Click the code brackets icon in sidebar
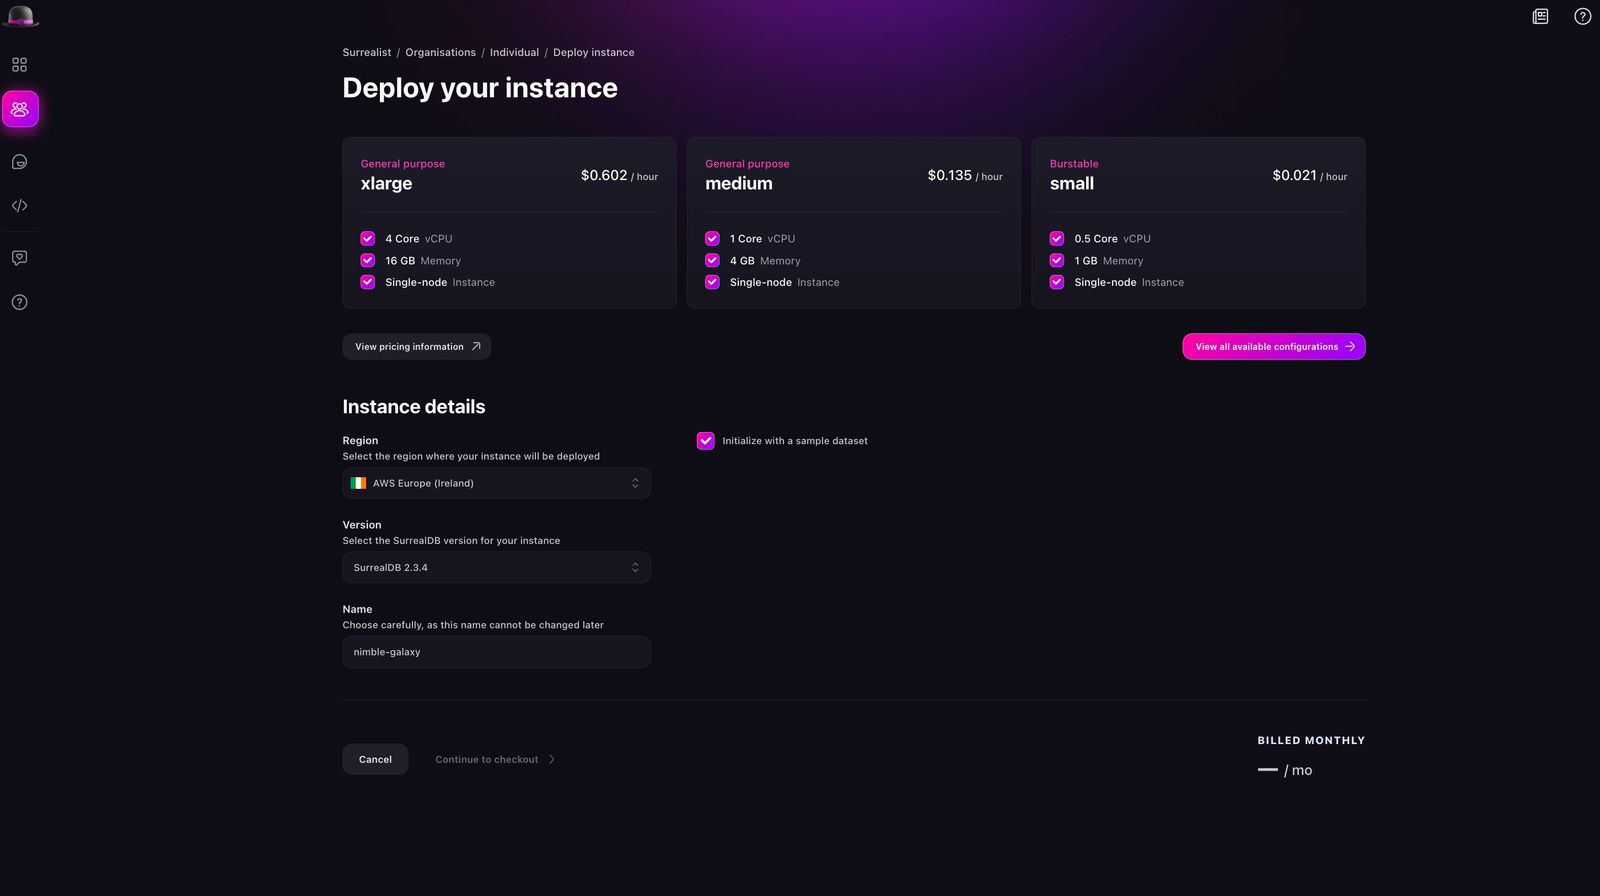The height and width of the screenshot is (896, 1600). pyautogui.click(x=20, y=206)
